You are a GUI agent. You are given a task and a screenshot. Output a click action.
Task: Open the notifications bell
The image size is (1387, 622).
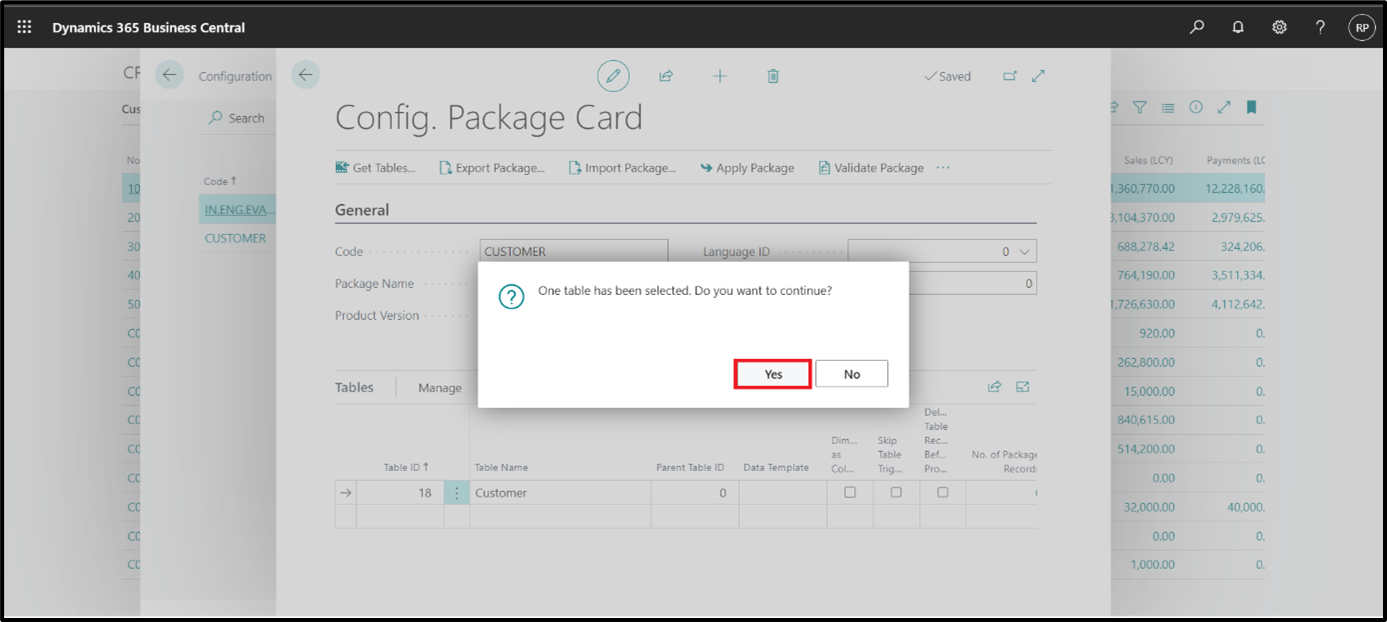coord(1238,27)
